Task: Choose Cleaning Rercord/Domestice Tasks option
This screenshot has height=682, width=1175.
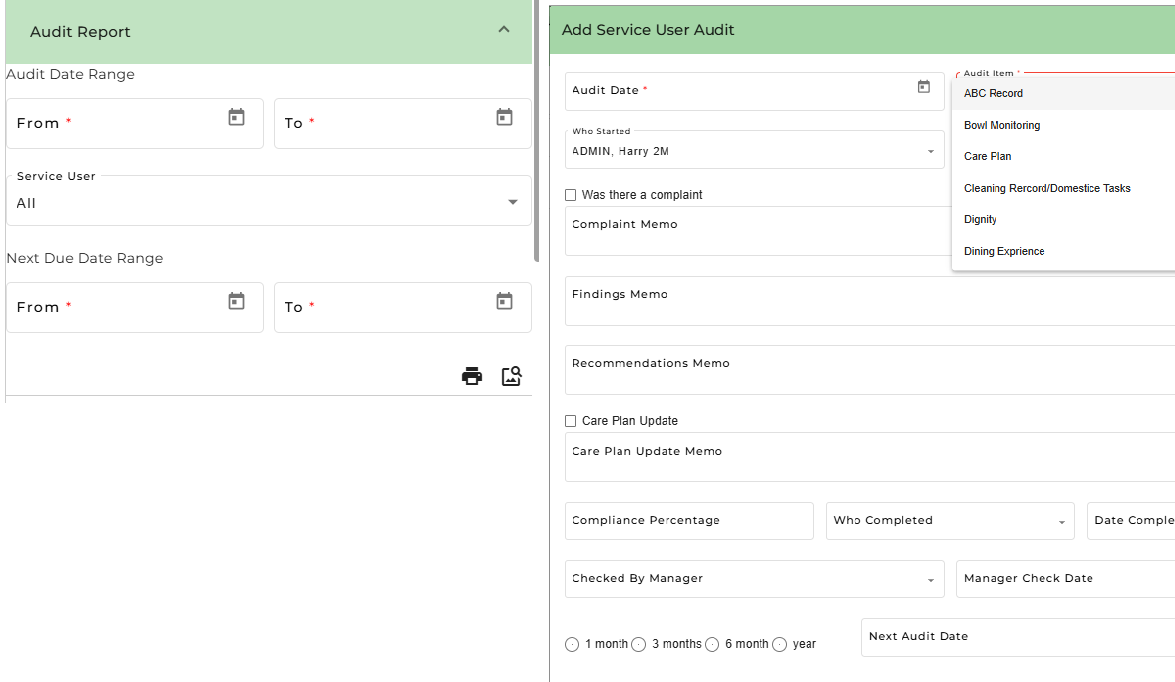Action: point(1063,188)
